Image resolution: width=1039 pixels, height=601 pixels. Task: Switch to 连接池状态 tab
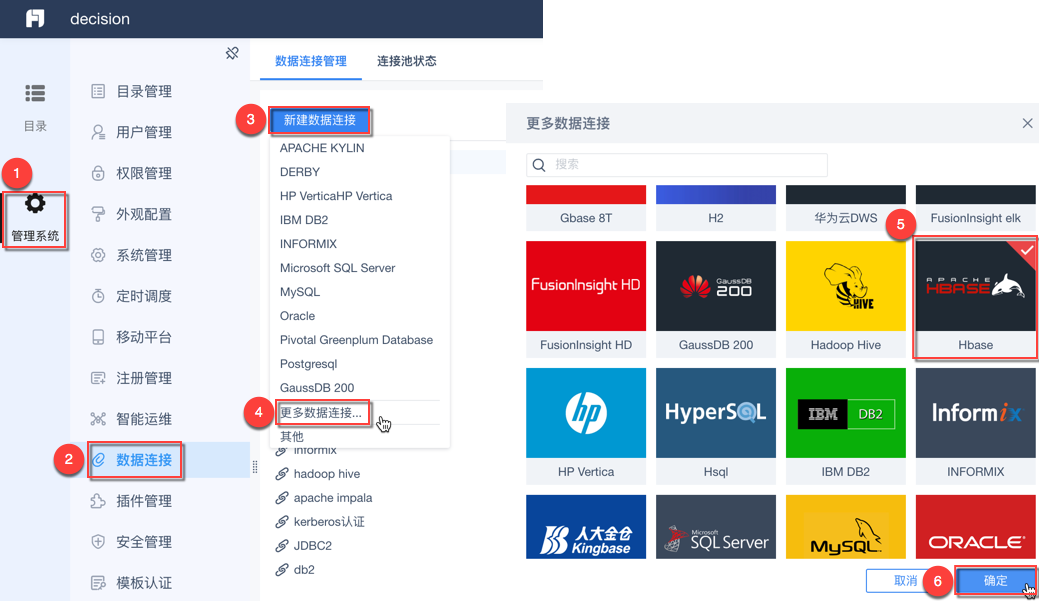(407, 61)
